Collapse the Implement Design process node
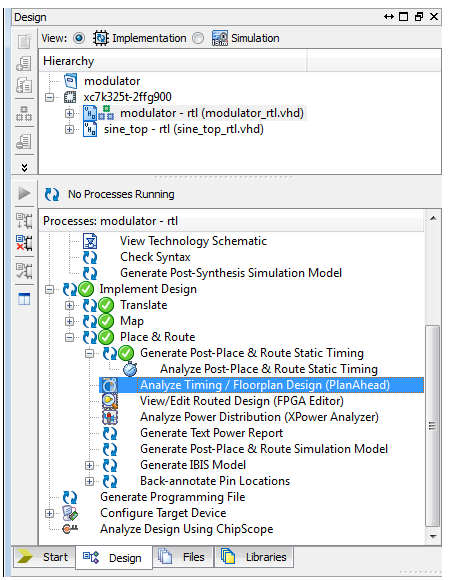 tap(50, 289)
